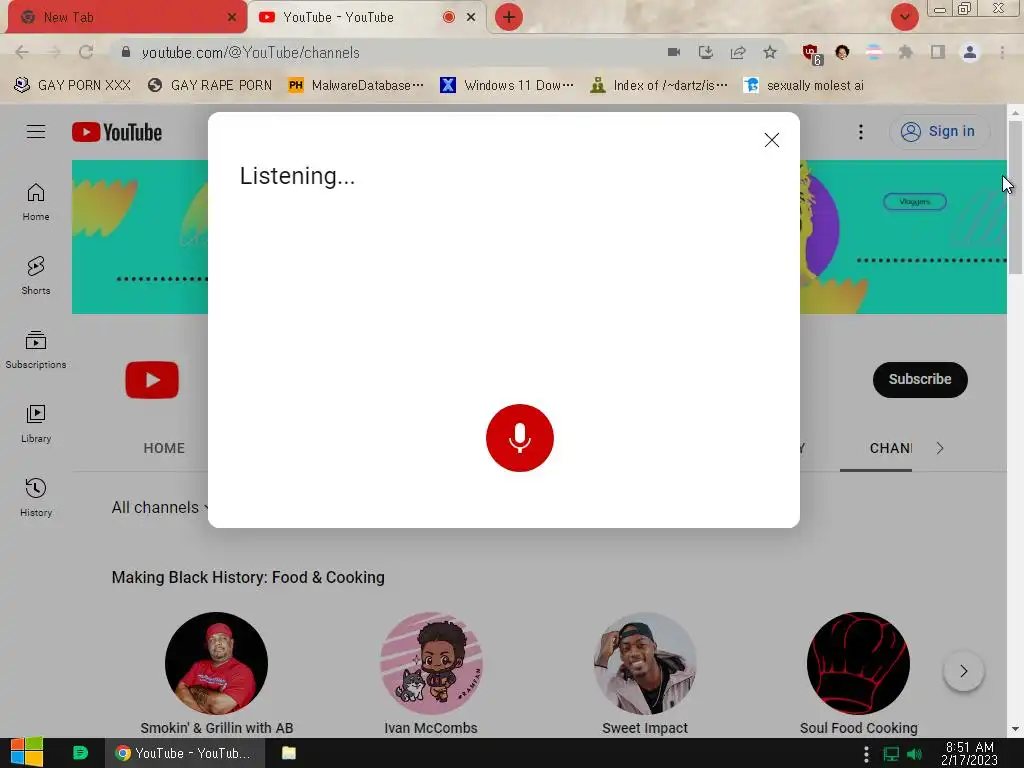
Task: Click the YouTube channel avatar logo
Action: (152, 379)
